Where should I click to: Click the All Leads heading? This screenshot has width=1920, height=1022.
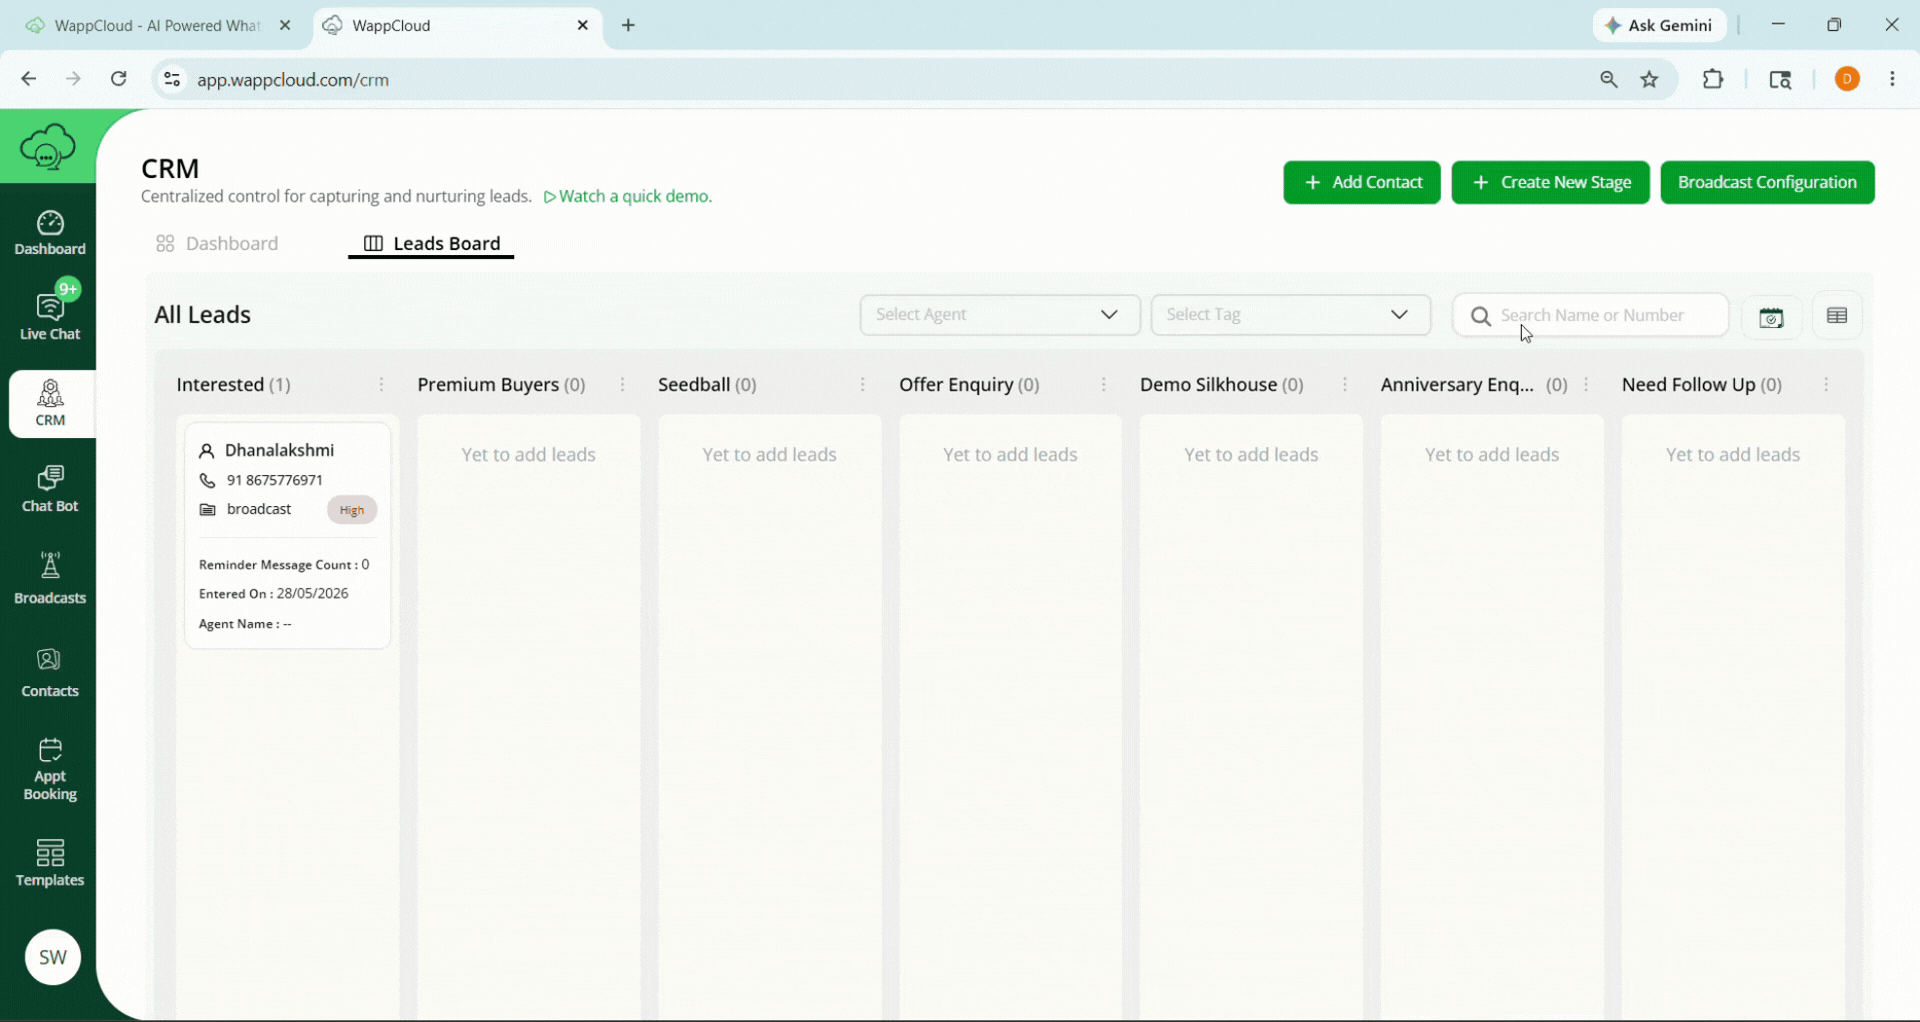(203, 315)
